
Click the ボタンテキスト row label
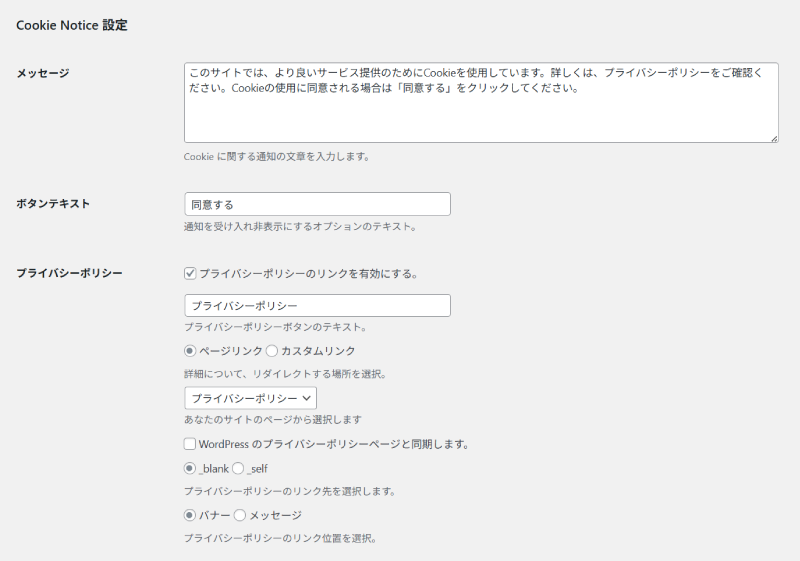(x=53, y=203)
